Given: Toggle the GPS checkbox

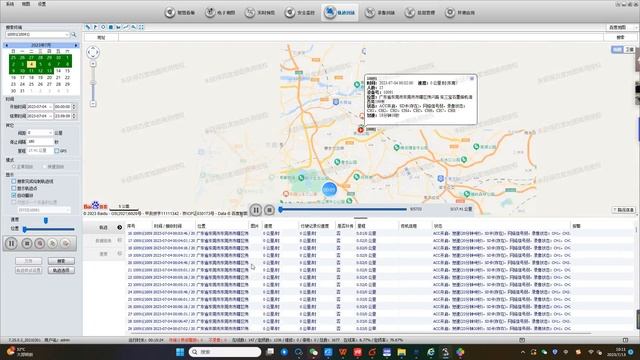Looking at the screenshot, I should pyautogui.click(x=57, y=151).
